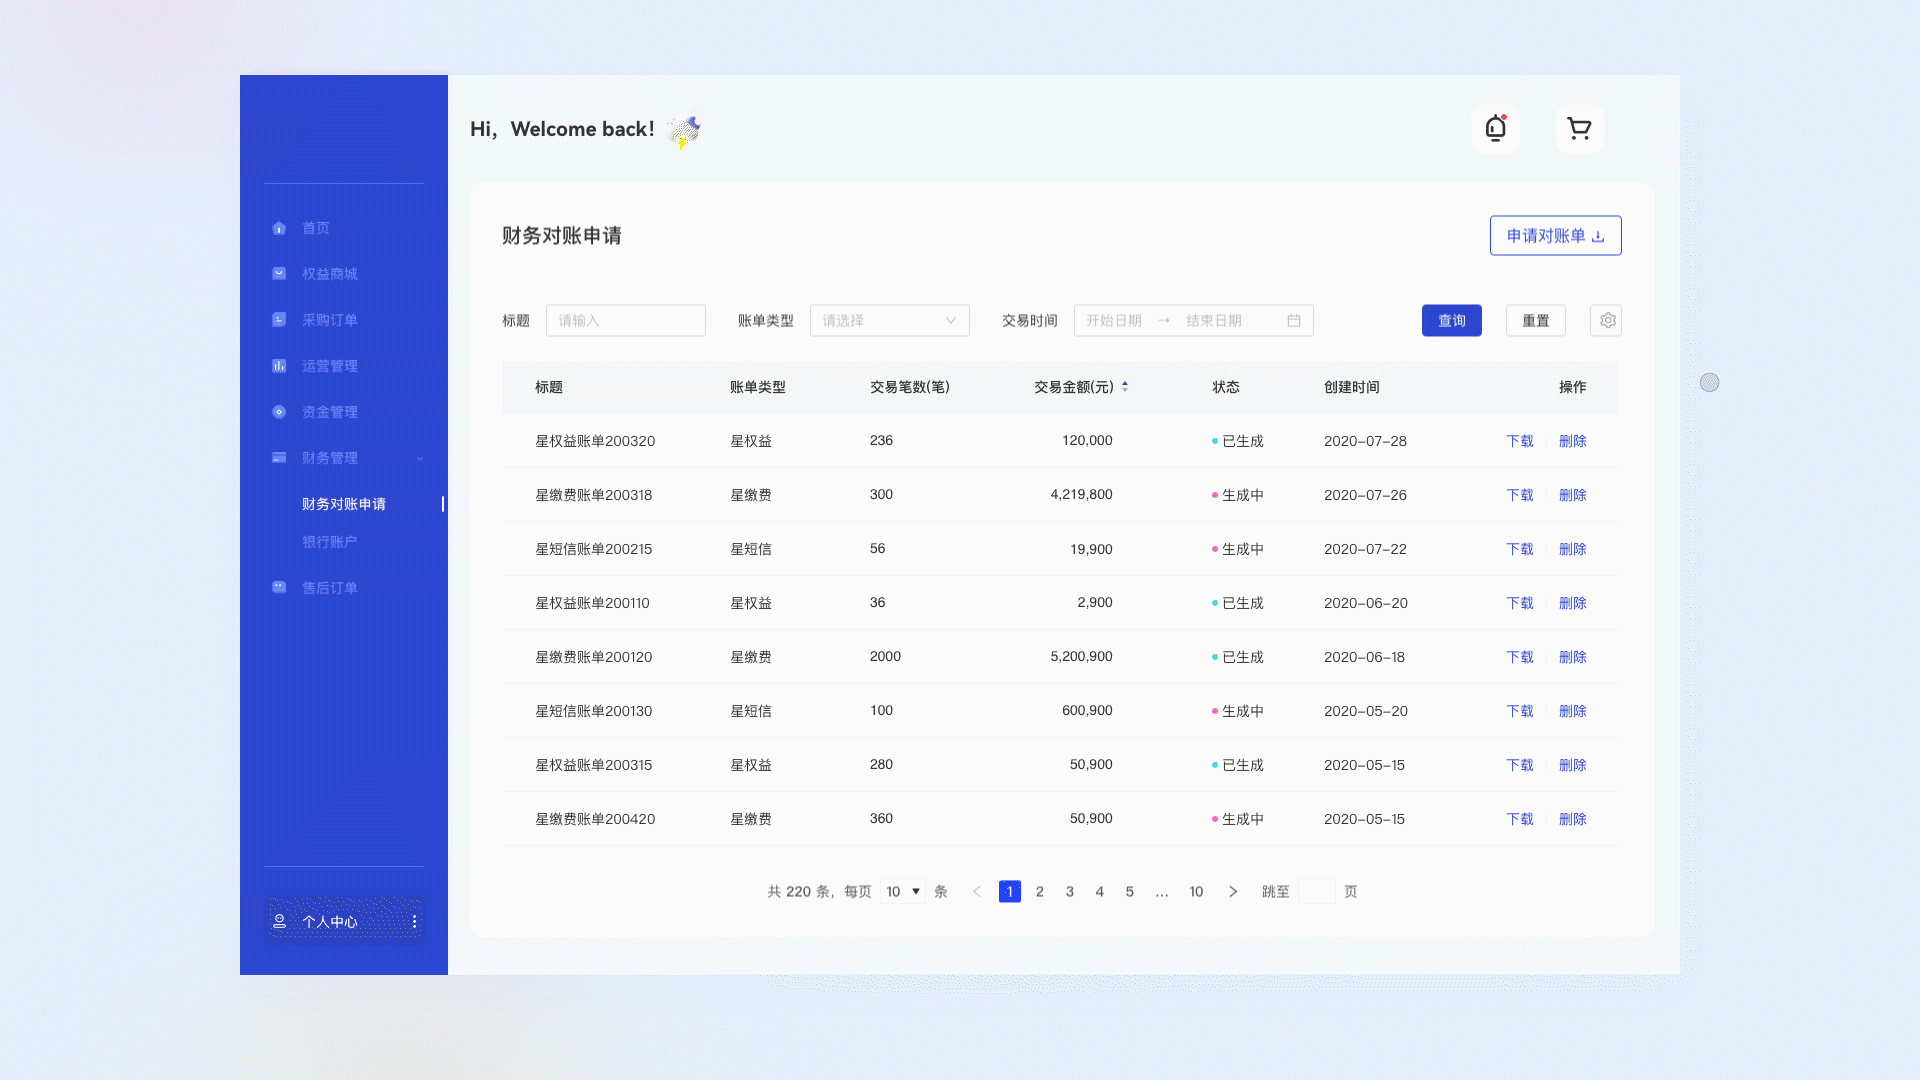
Task: Select 财务对账申请 submenu item
Action: point(344,504)
